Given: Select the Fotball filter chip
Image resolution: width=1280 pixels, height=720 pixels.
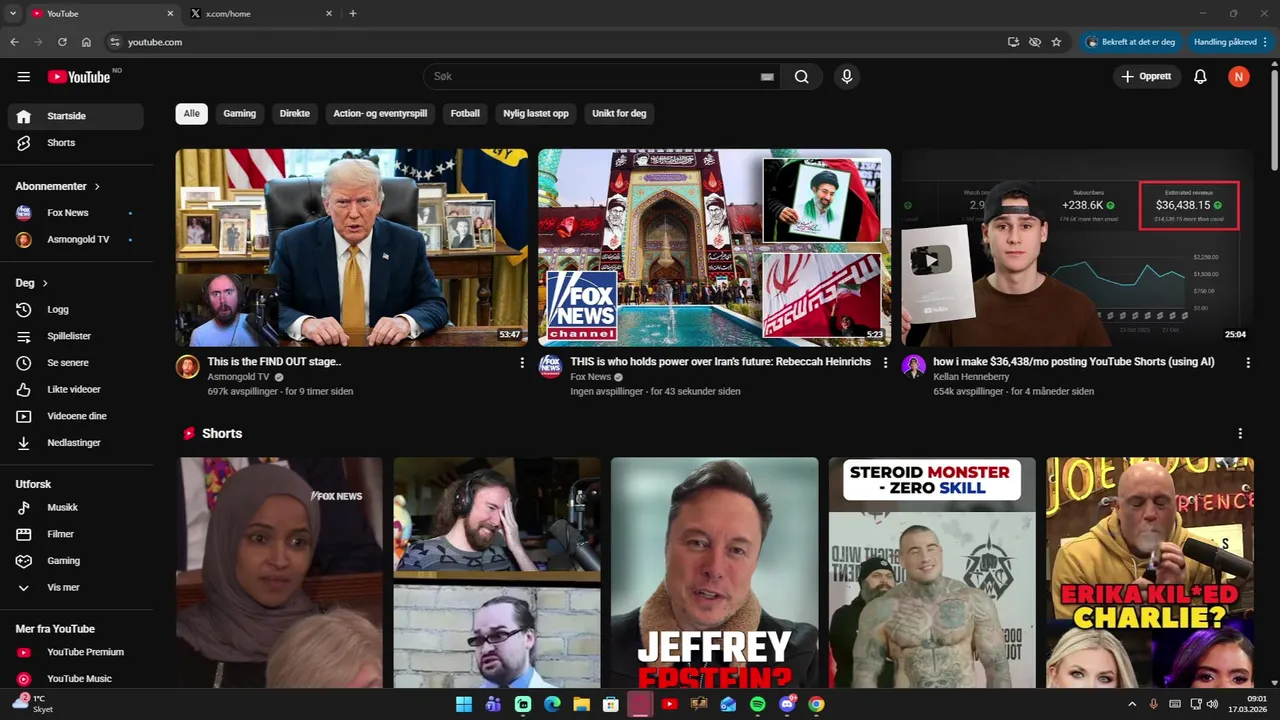Looking at the screenshot, I should pyautogui.click(x=465, y=114).
